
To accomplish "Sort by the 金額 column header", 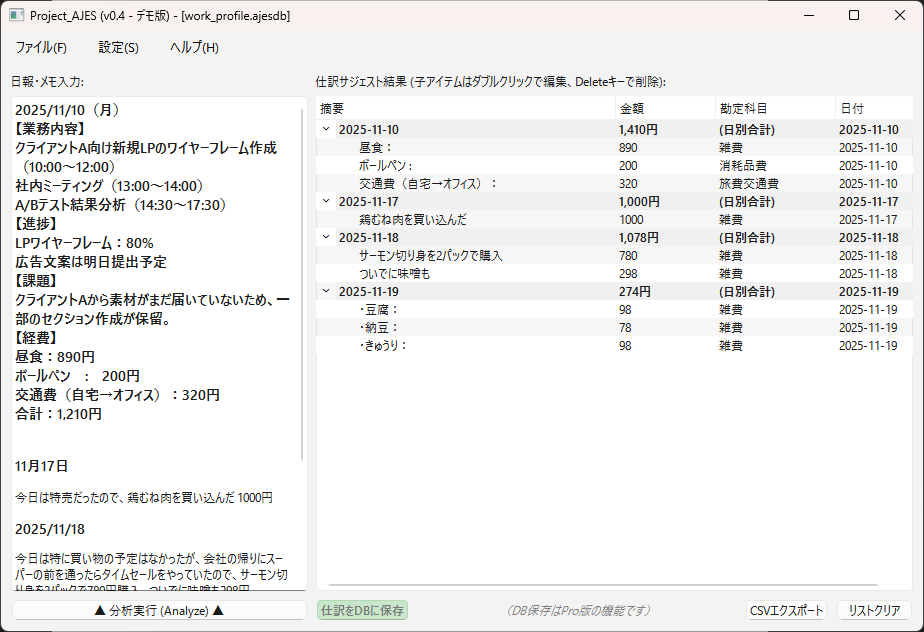I will point(664,108).
